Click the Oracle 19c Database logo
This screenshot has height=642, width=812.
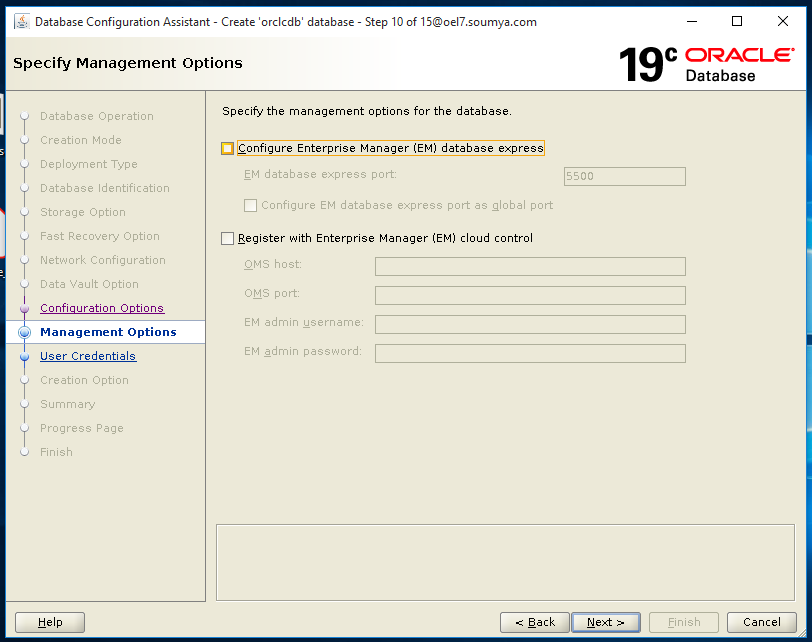coord(706,64)
